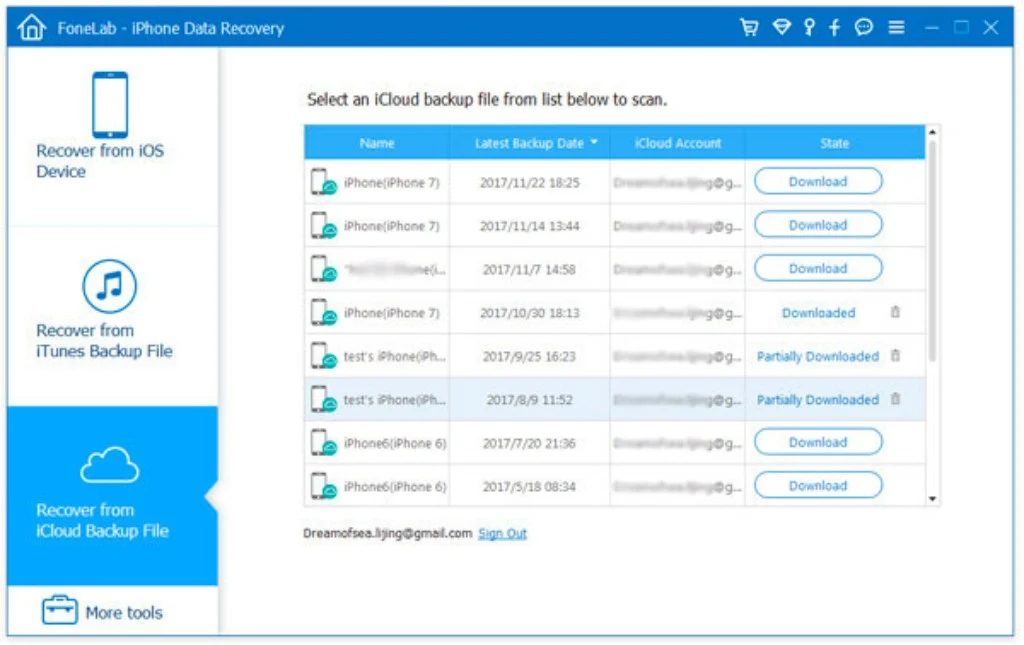This screenshot has height=645, width=1024.
Task: Select date cell 2017/10/30 18:13
Action: pos(530,313)
